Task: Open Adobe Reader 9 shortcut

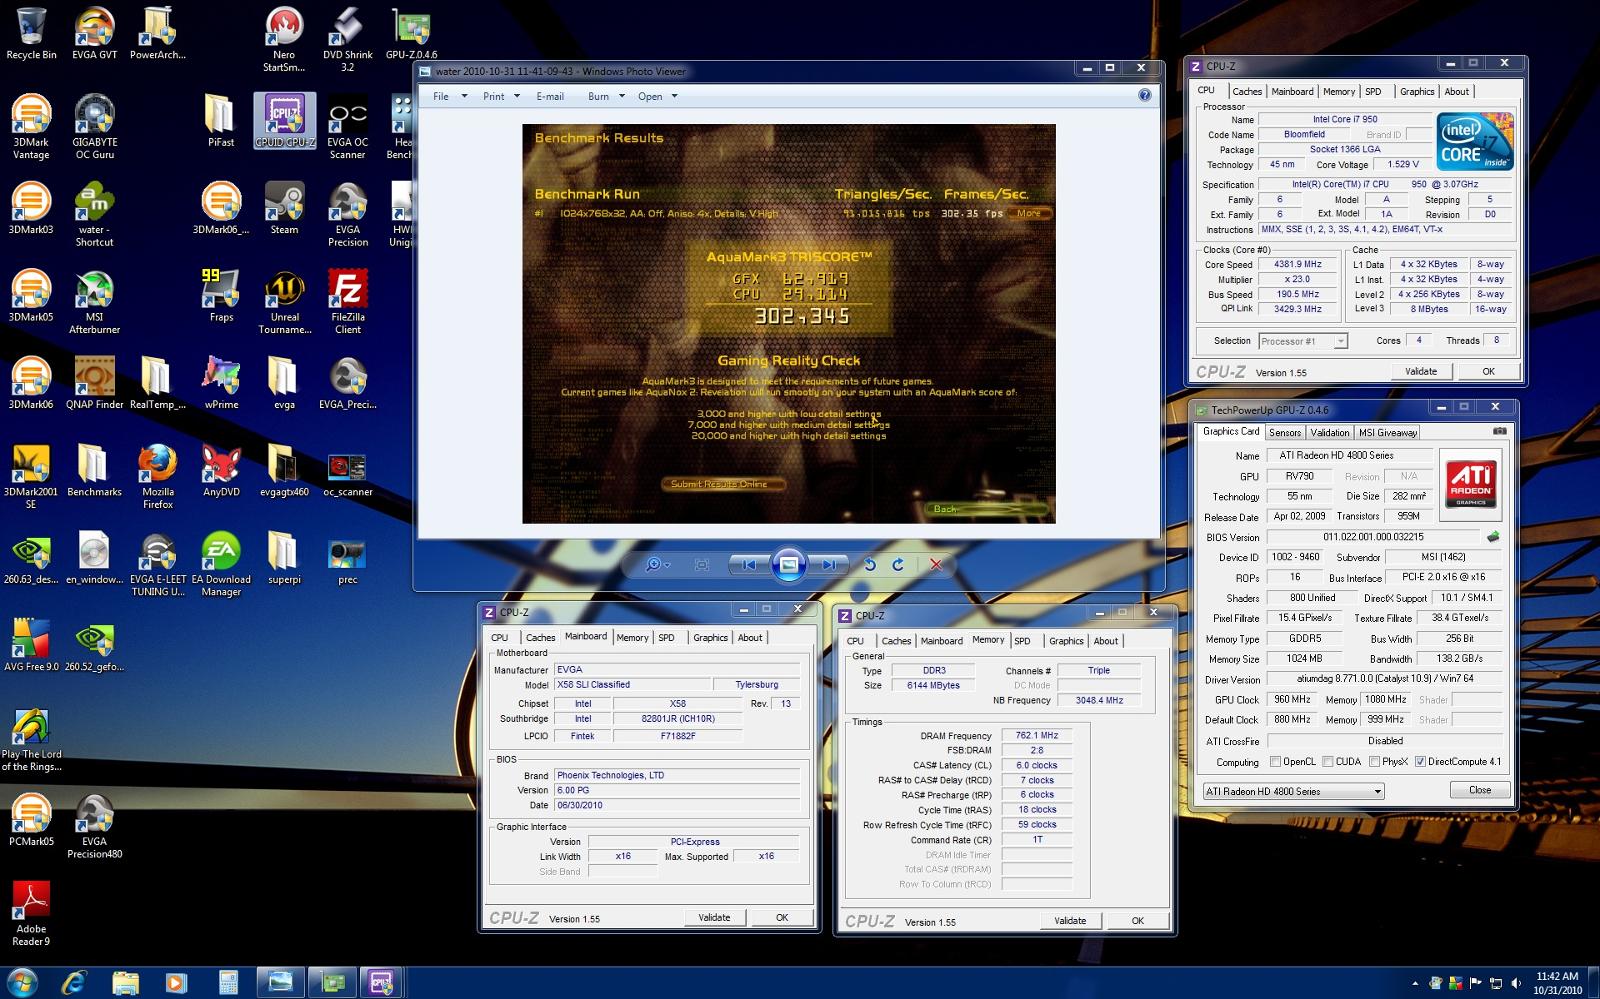Action: 31,914
